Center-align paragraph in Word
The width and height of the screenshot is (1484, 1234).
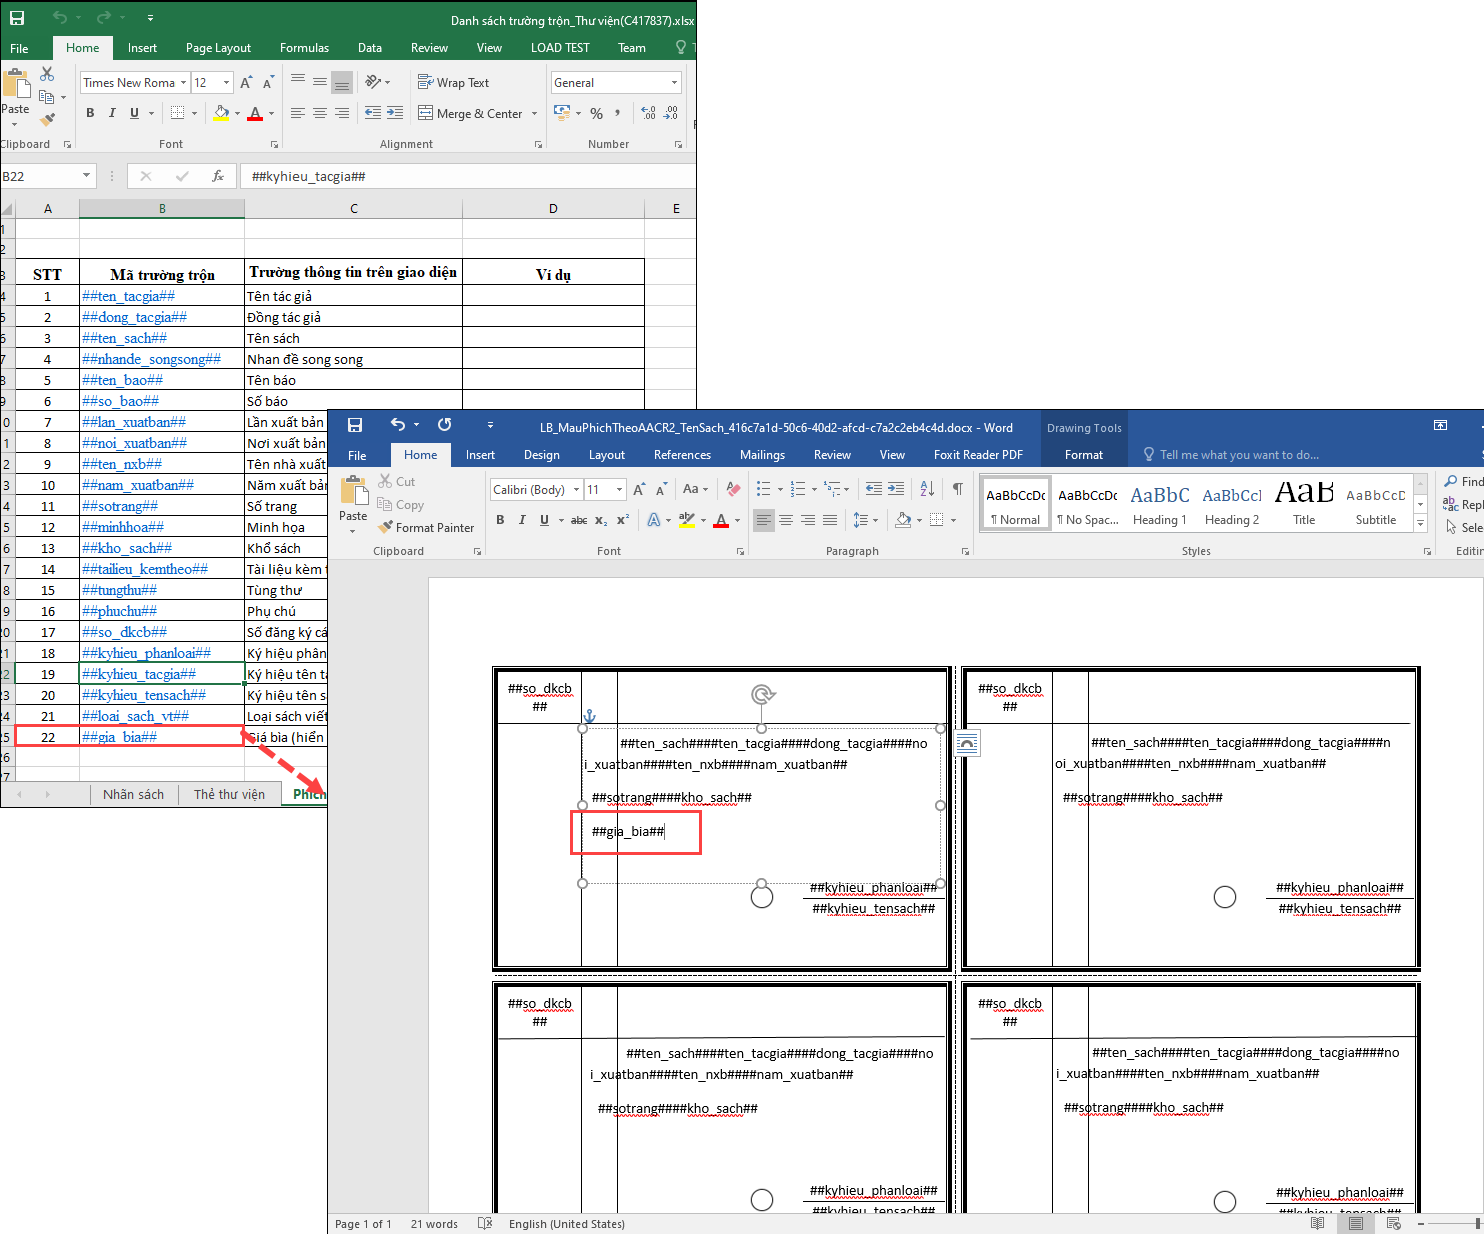point(786,520)
